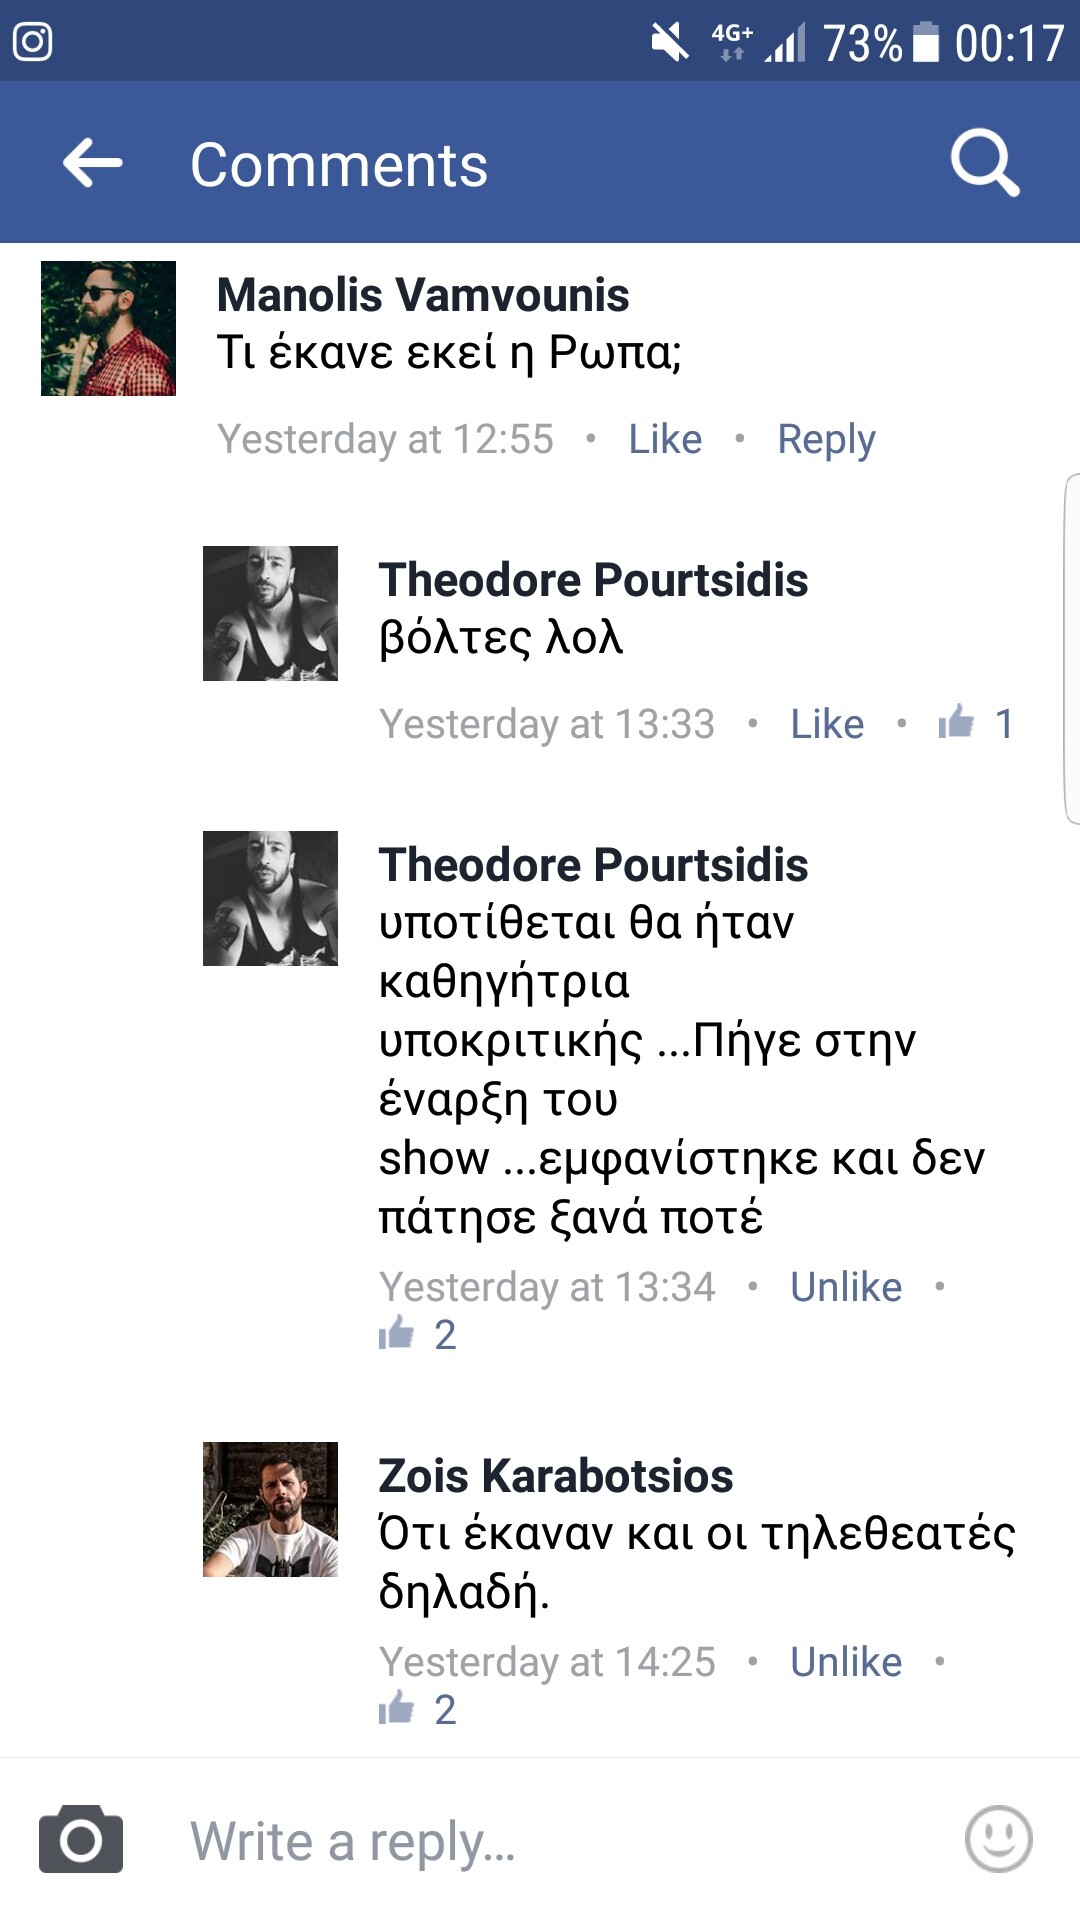This screenshot has width=1080, height=1920.
Task: Unlike Zois Karabotsios's comment
Action: pyautogui.click(x=846, y=1662)
